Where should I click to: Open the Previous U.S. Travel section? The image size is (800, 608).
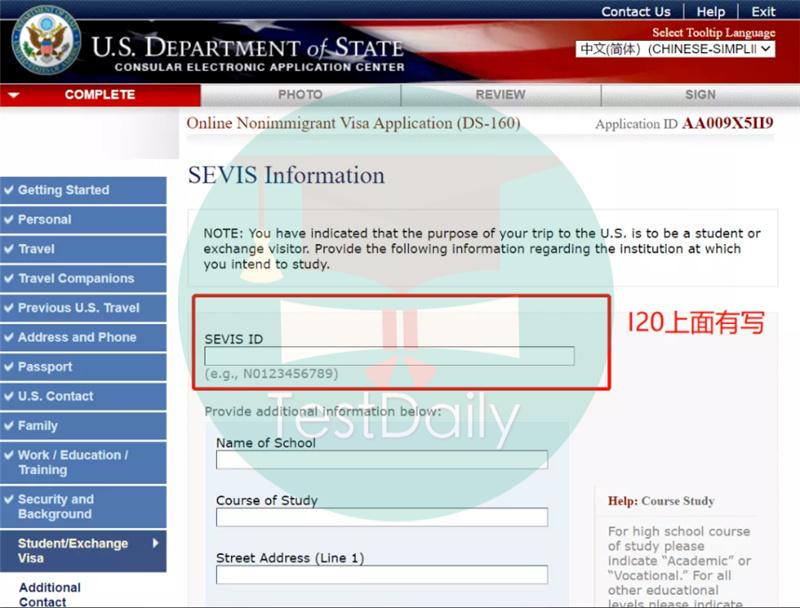pos(83,308)
